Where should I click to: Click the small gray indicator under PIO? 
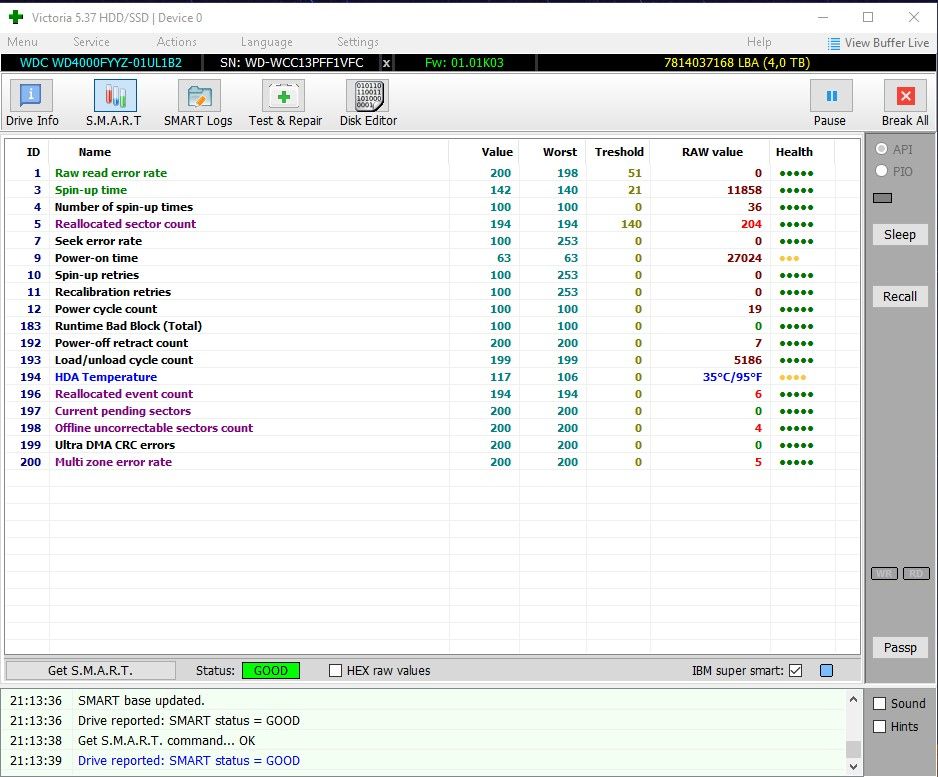pyautogui.click(x=882, y=198)
